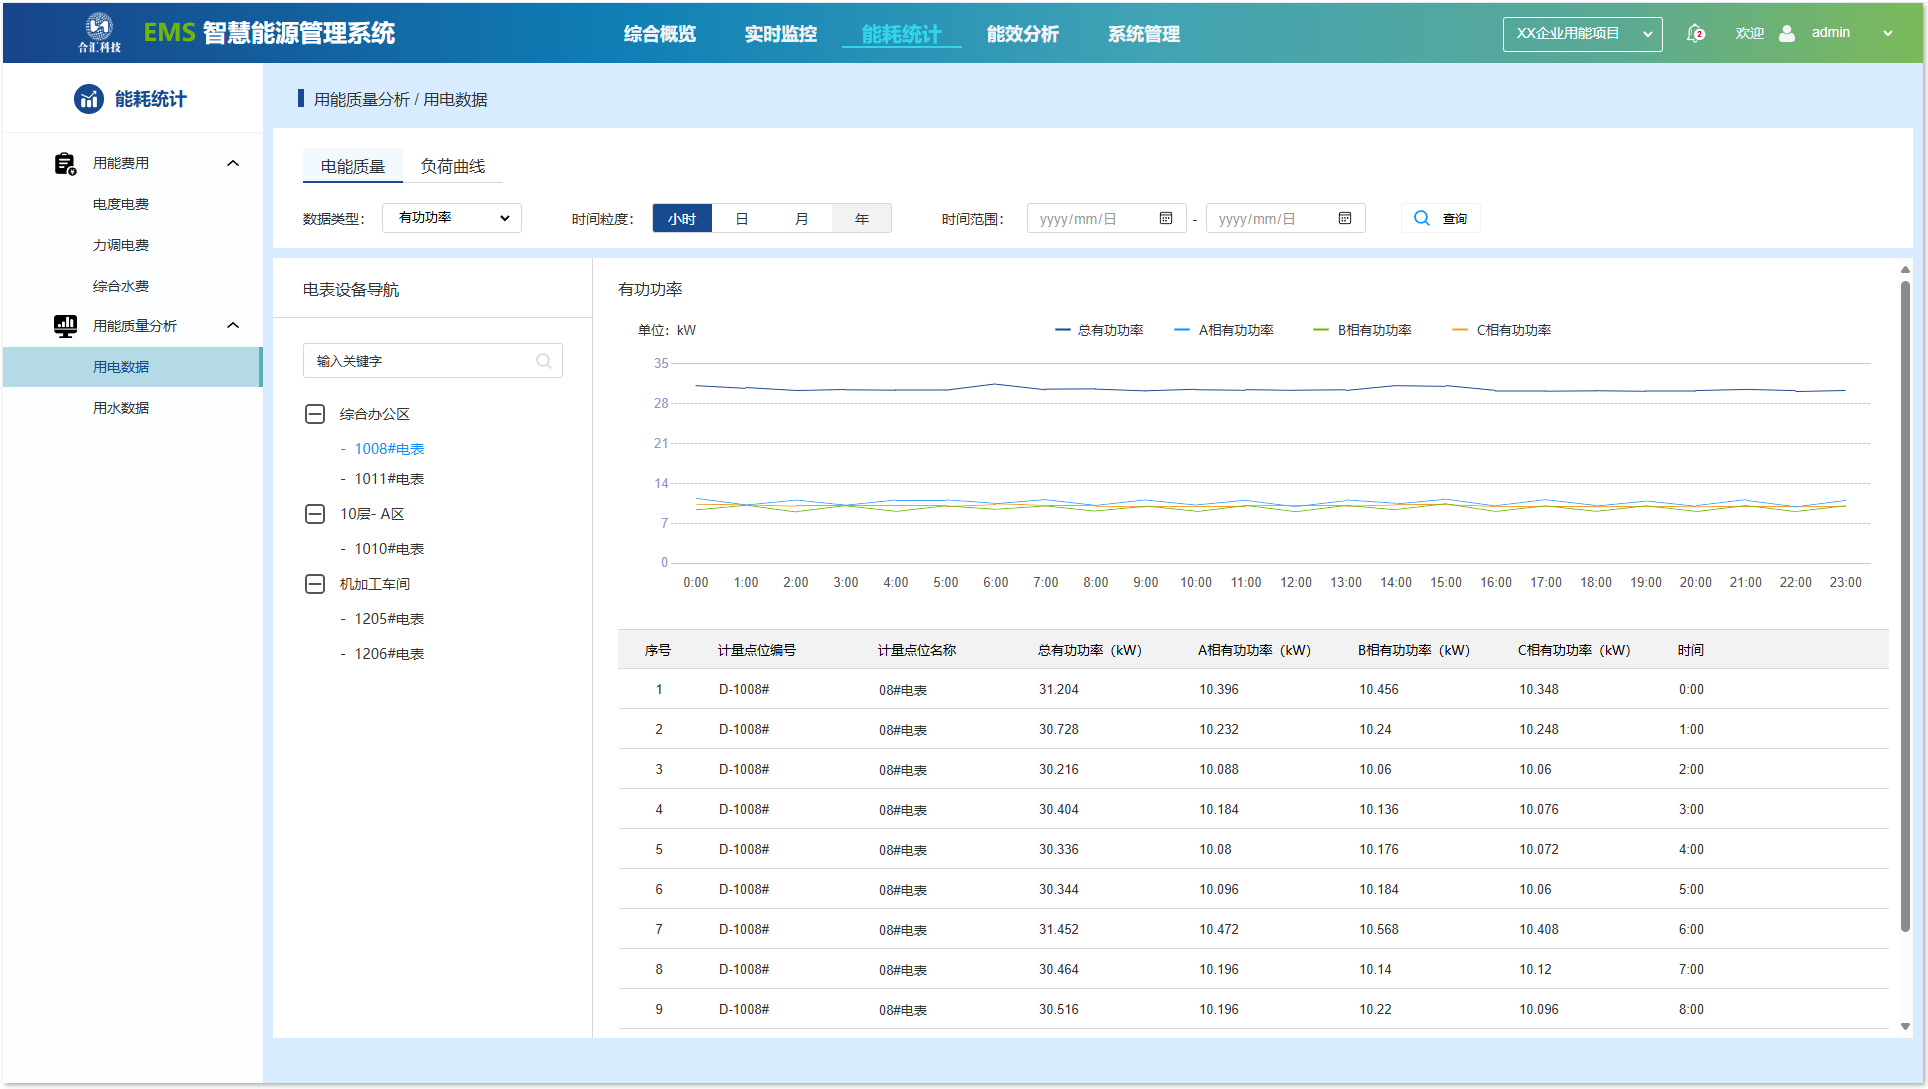Click the 用能质量分析 monitor icon
The image size is (1928, 1089).
(65, 326)
